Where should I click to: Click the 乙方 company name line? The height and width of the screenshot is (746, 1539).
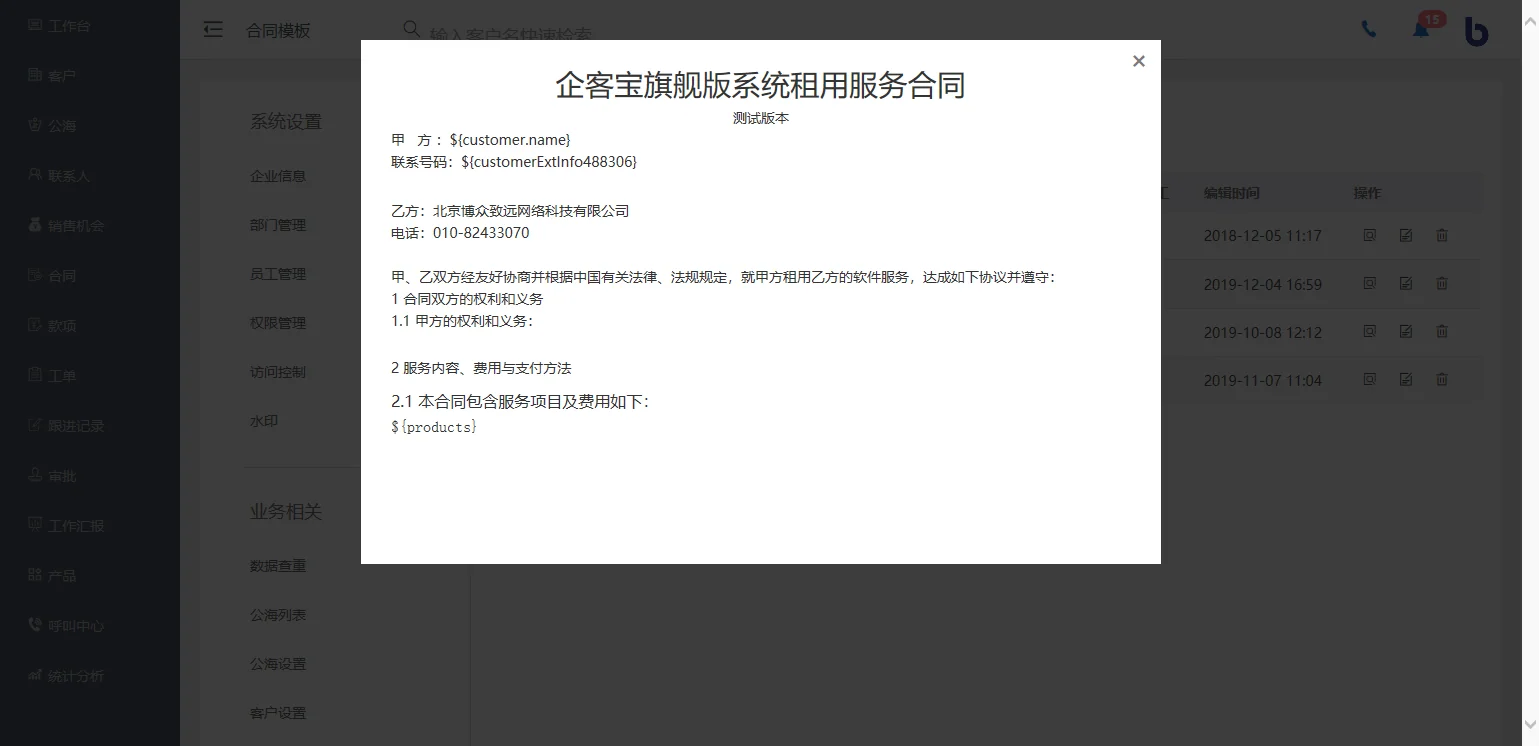point(510,211)
